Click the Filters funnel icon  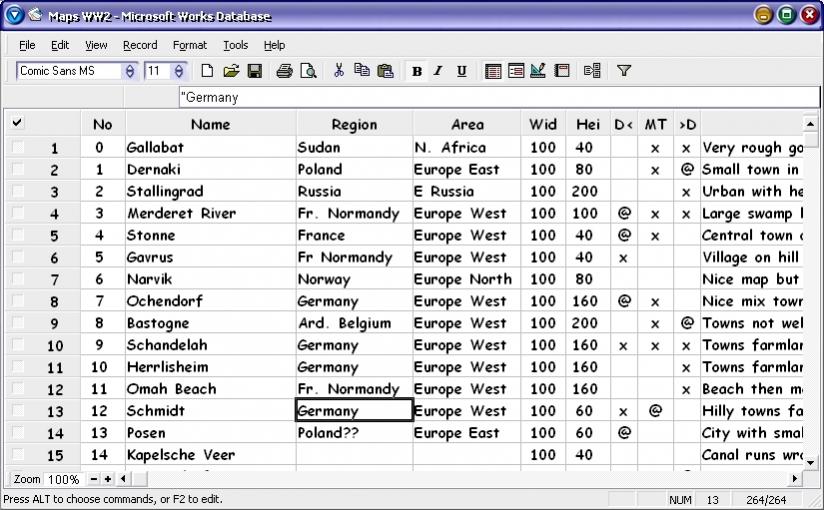tap(624, 71)
